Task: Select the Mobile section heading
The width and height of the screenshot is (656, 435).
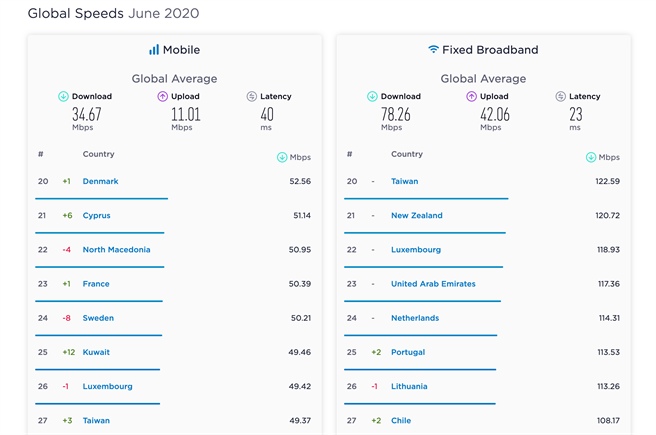Action: [x=182, y=49]
